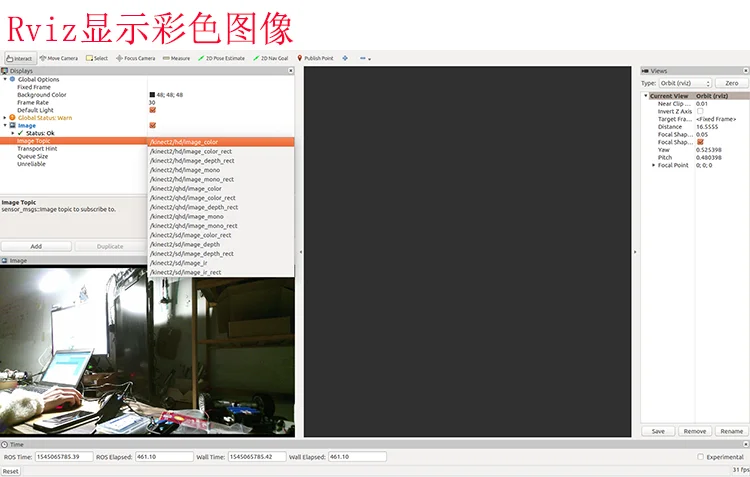Select /kinect2/sd/image_color_rect topic

pos(221,235)
